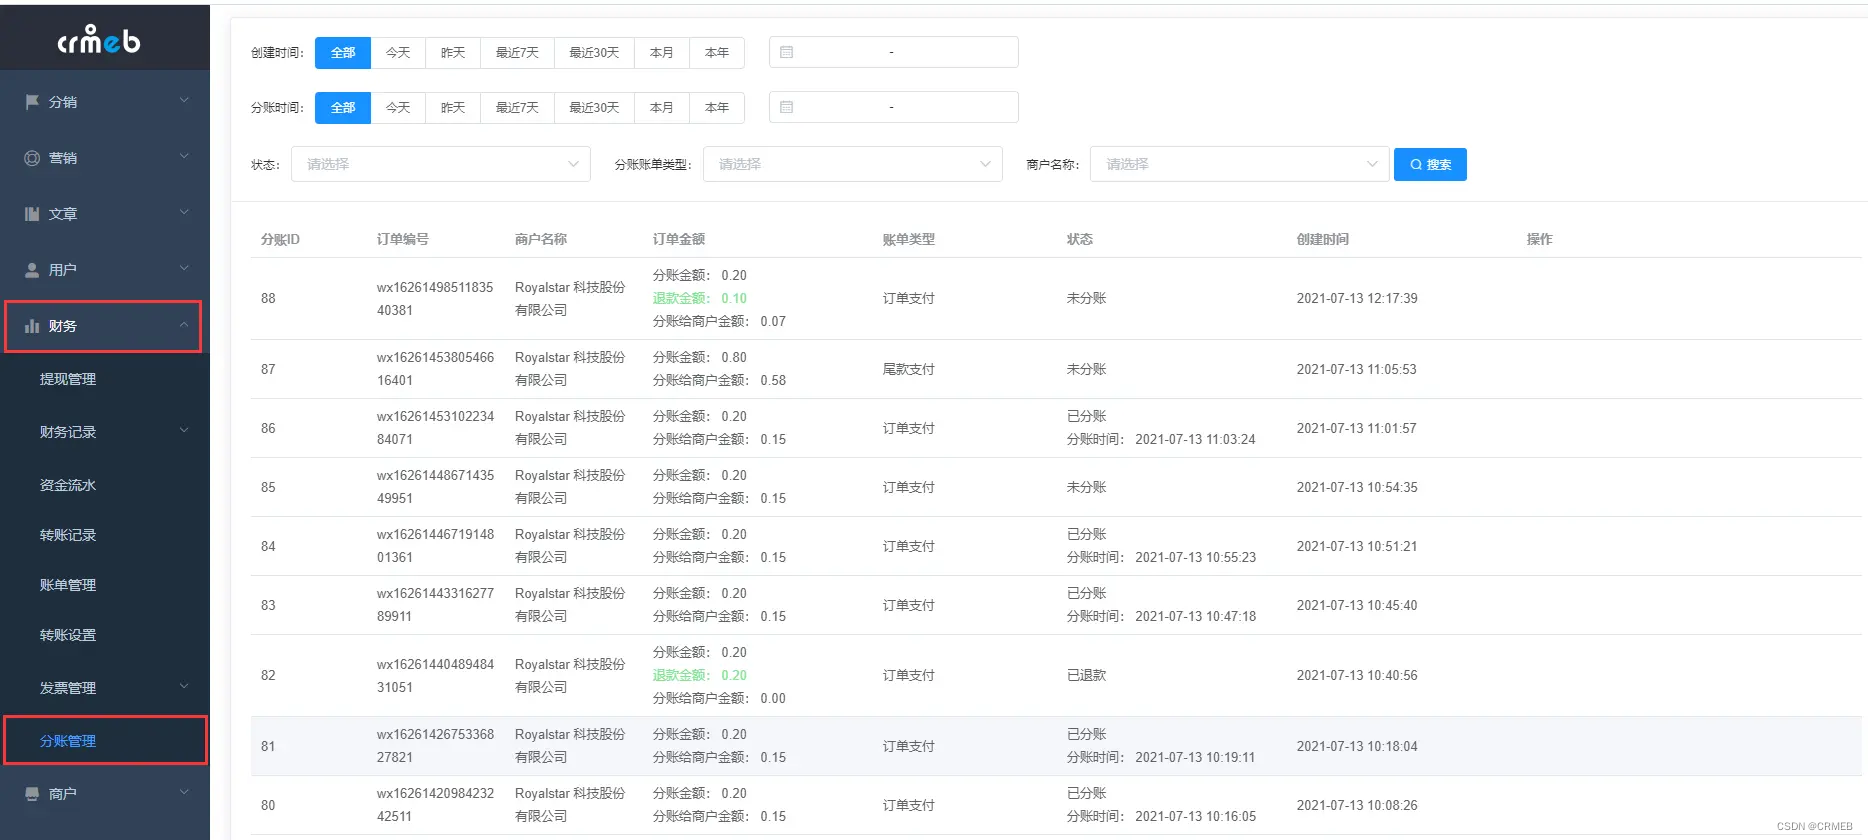Select 本年 for 创建时间 filter
Image resolution: width=1868 pixels, height=840 pixels.
click(717, 52)
